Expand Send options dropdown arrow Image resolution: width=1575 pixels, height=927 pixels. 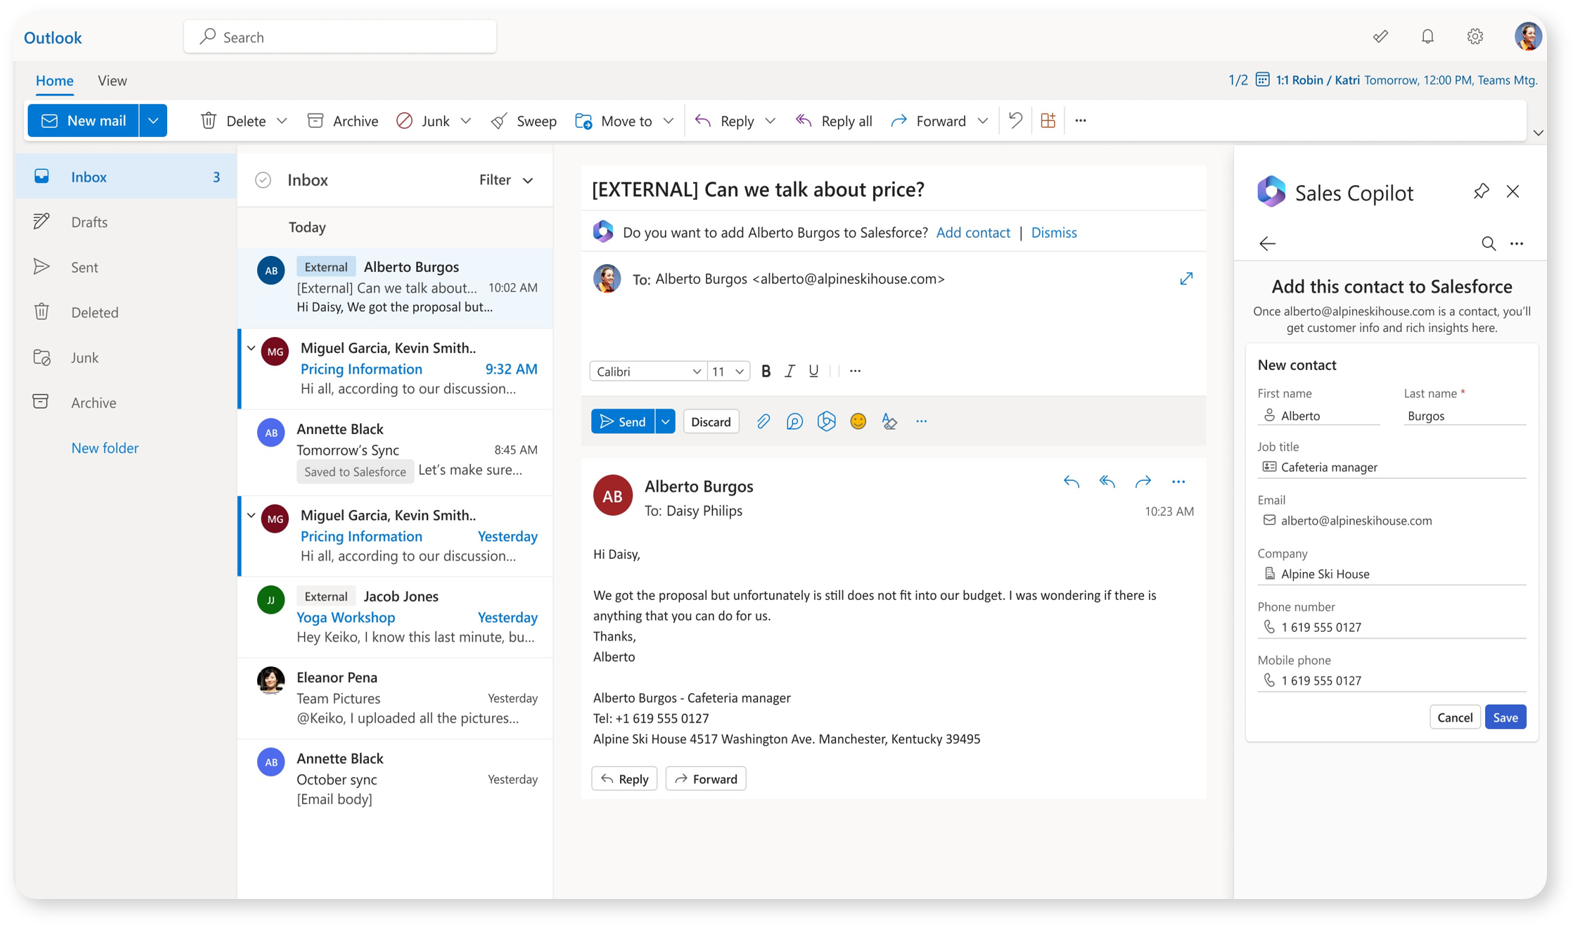tap(665, 422)
